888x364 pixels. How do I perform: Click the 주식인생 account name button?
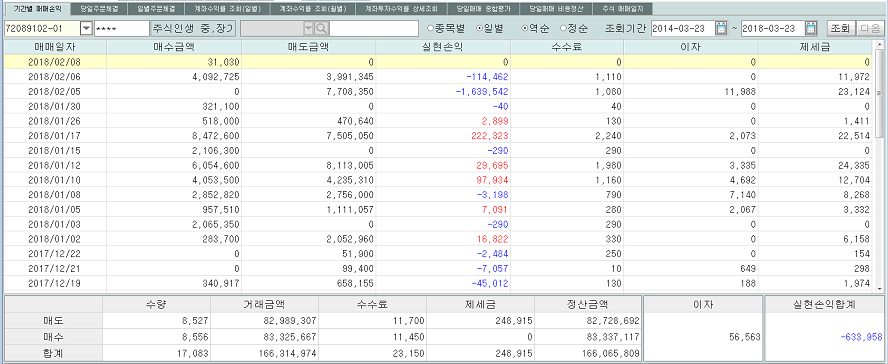click(193, 28)
